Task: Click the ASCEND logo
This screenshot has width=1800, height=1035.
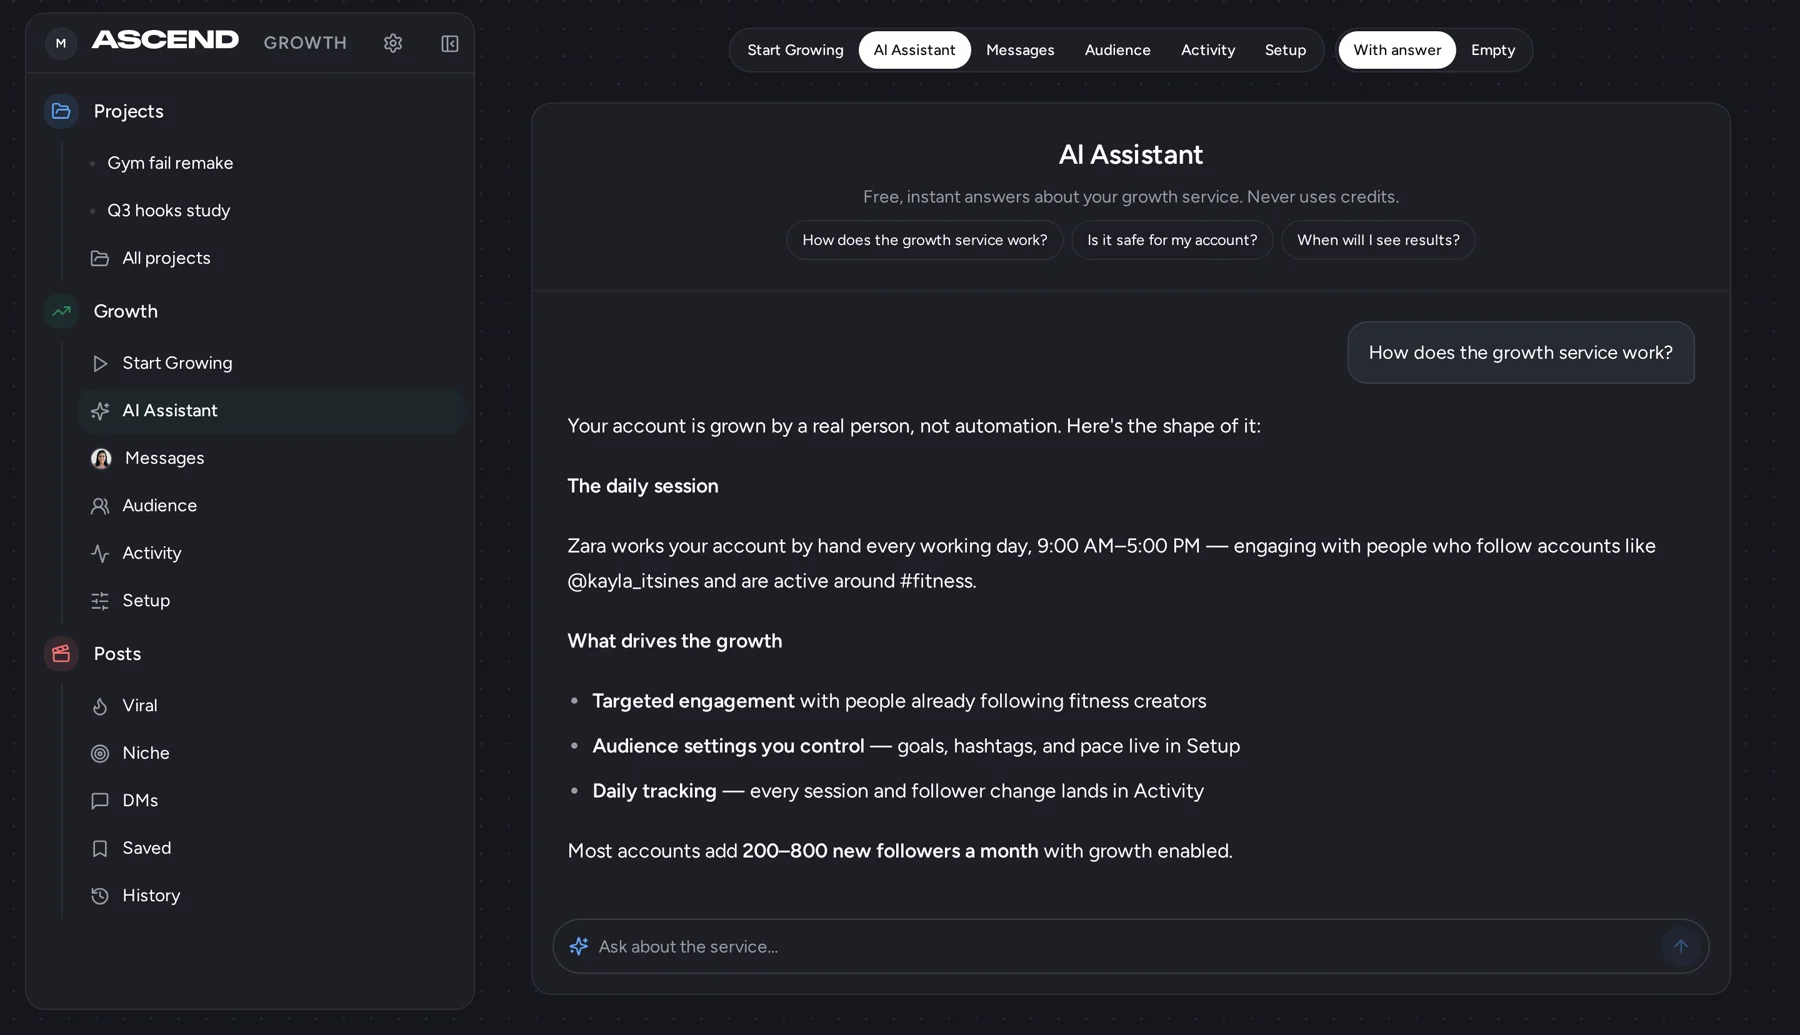Action: pos(165,40)
